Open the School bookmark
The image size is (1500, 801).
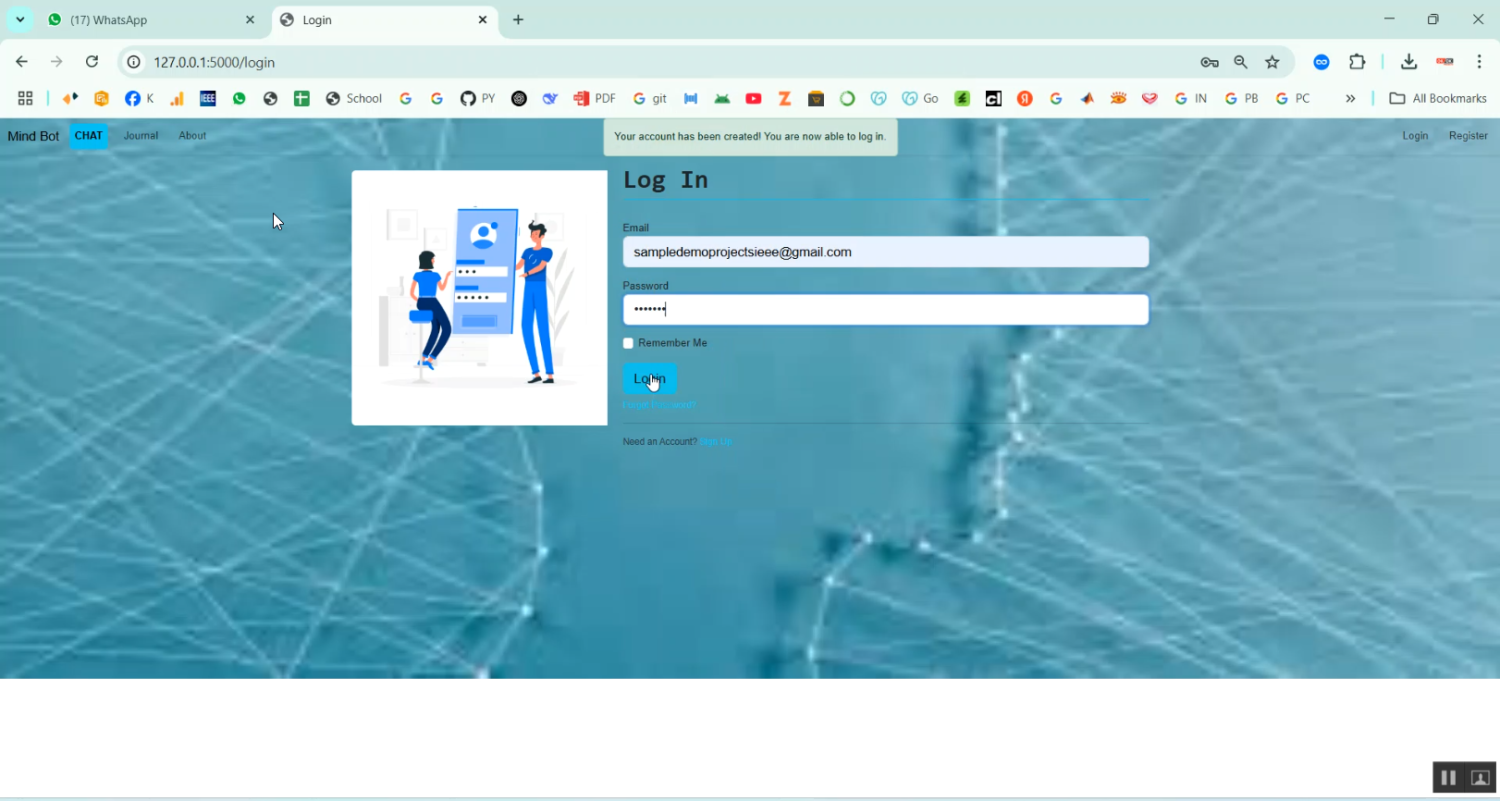point(354,98)
